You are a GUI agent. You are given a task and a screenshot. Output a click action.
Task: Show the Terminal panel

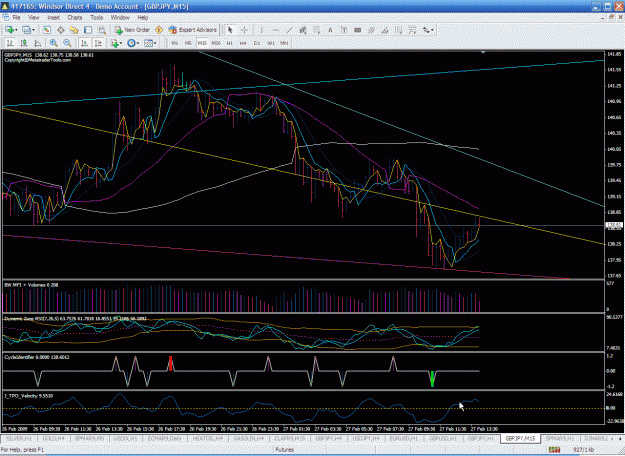(x=88, y=30)
